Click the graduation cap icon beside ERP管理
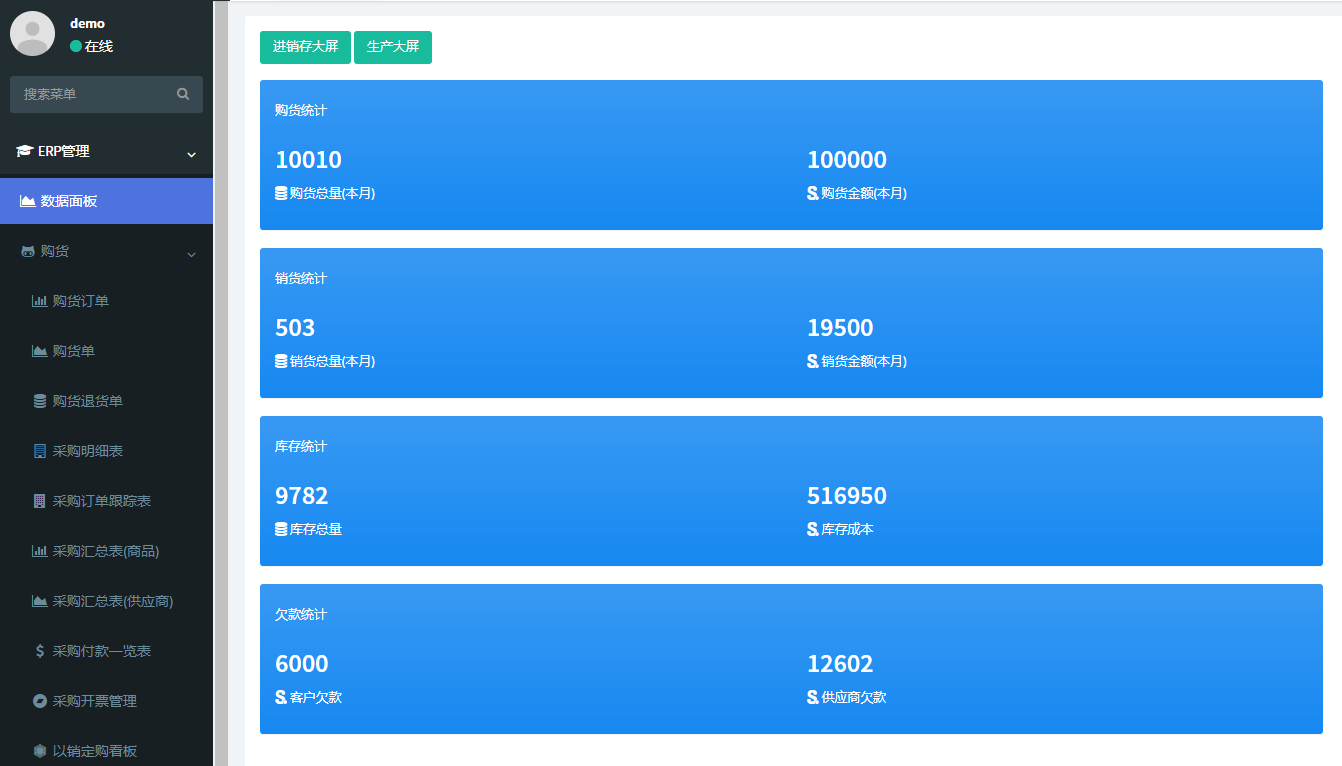1342x766 pixels. pos(25,151)
